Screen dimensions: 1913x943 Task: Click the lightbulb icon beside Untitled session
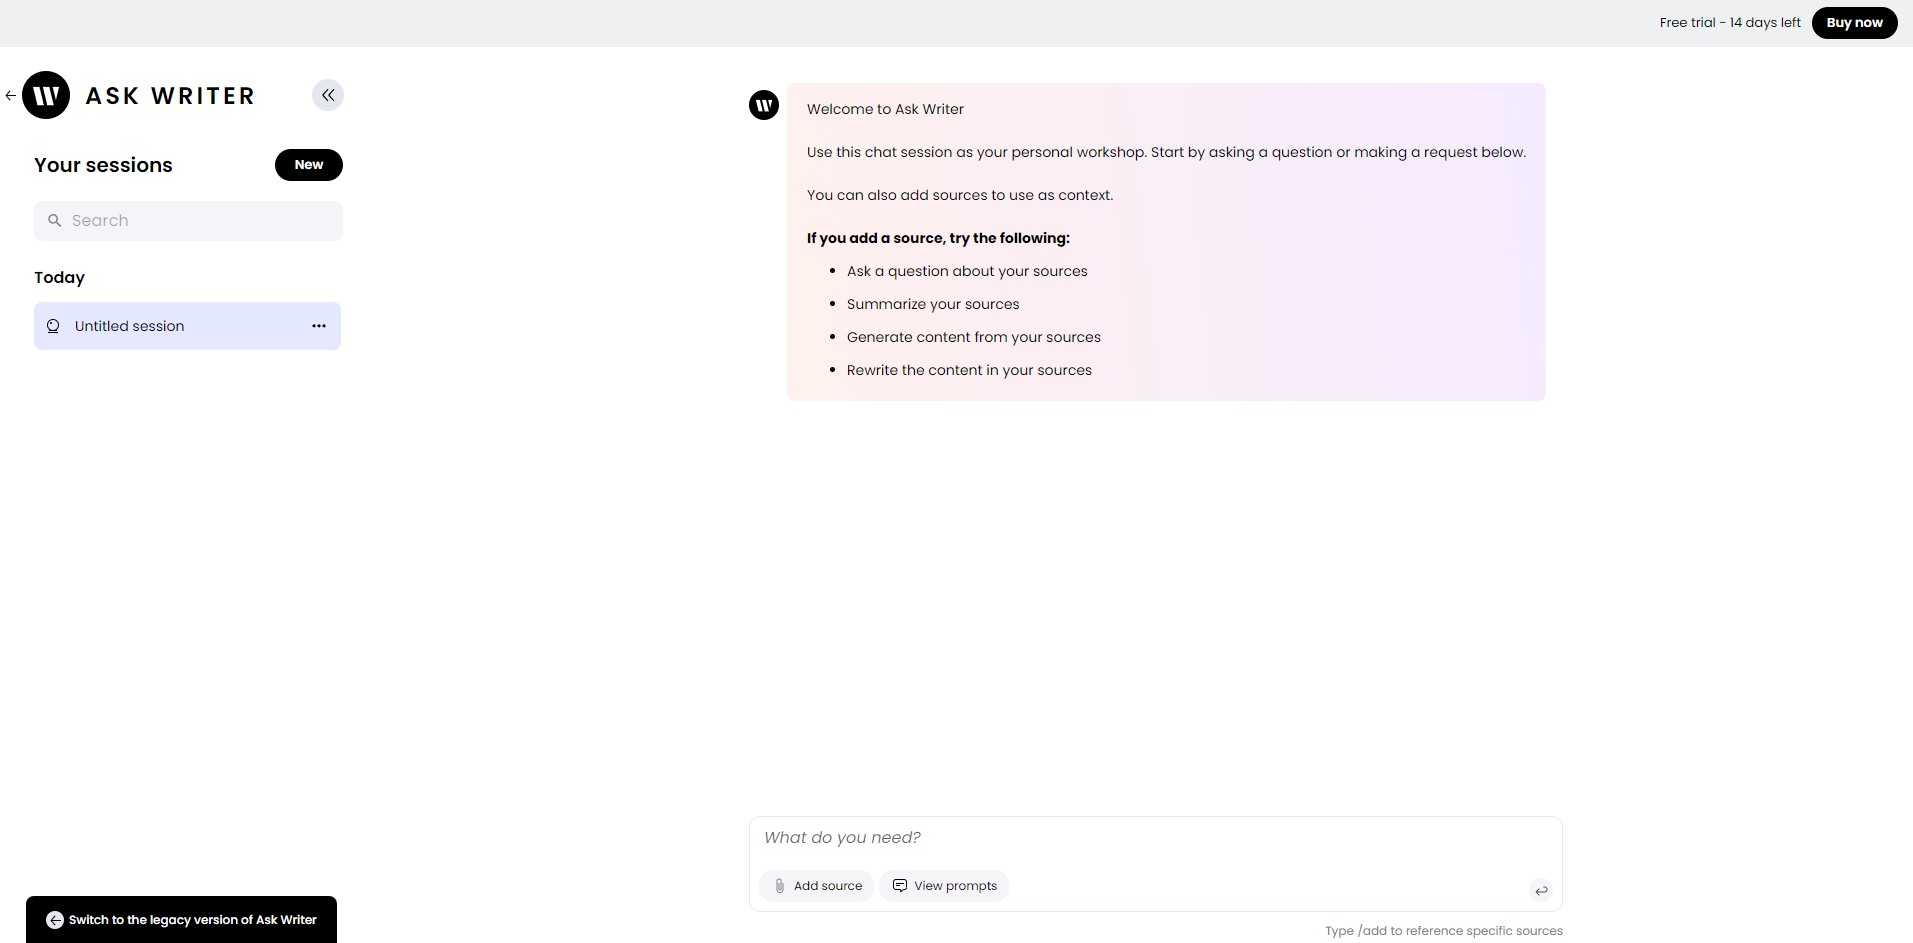54,326
